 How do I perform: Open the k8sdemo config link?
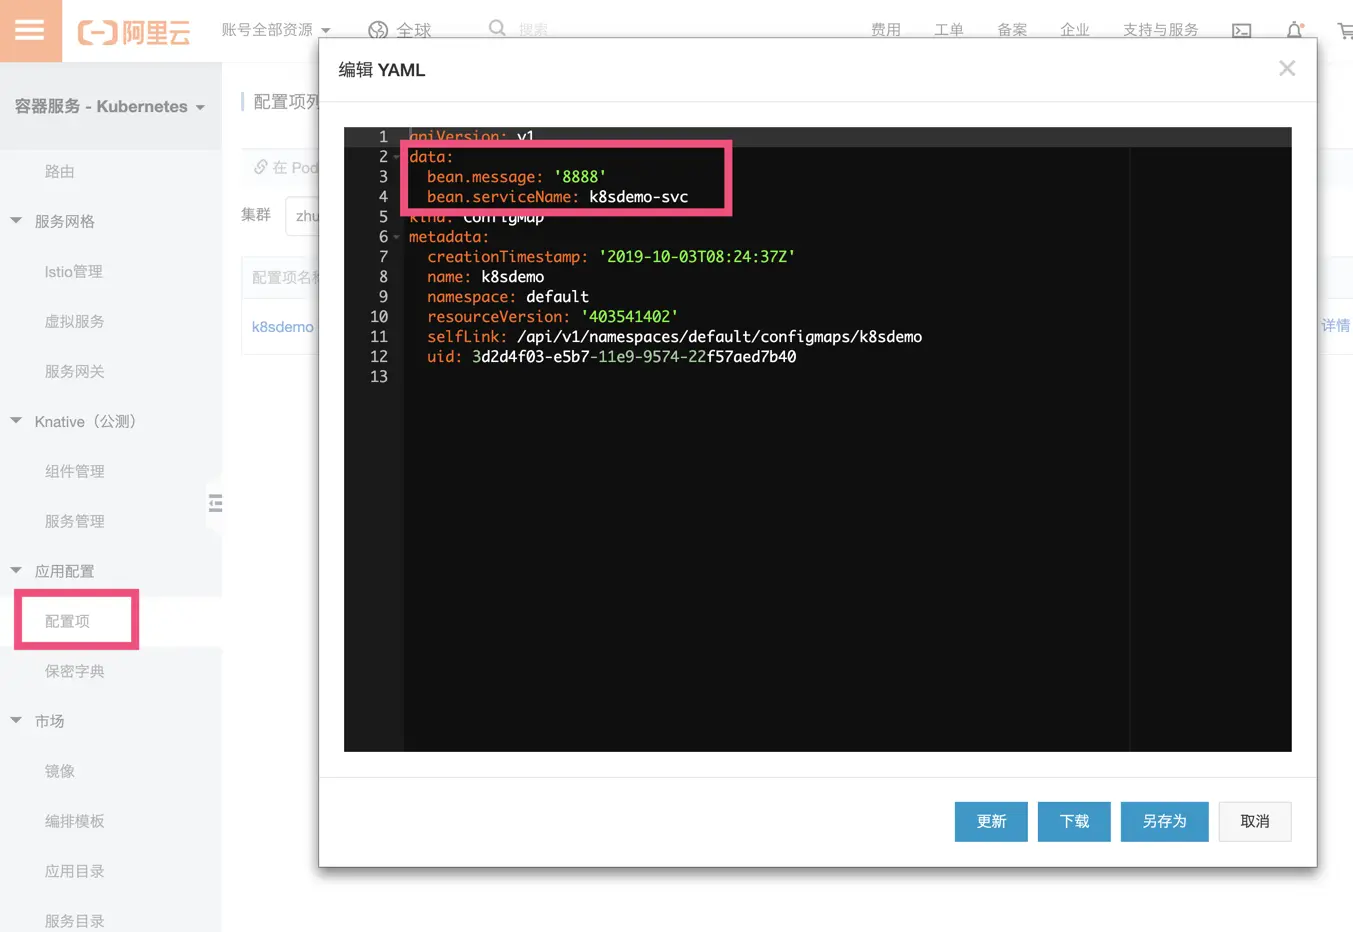tap(283, 327)
